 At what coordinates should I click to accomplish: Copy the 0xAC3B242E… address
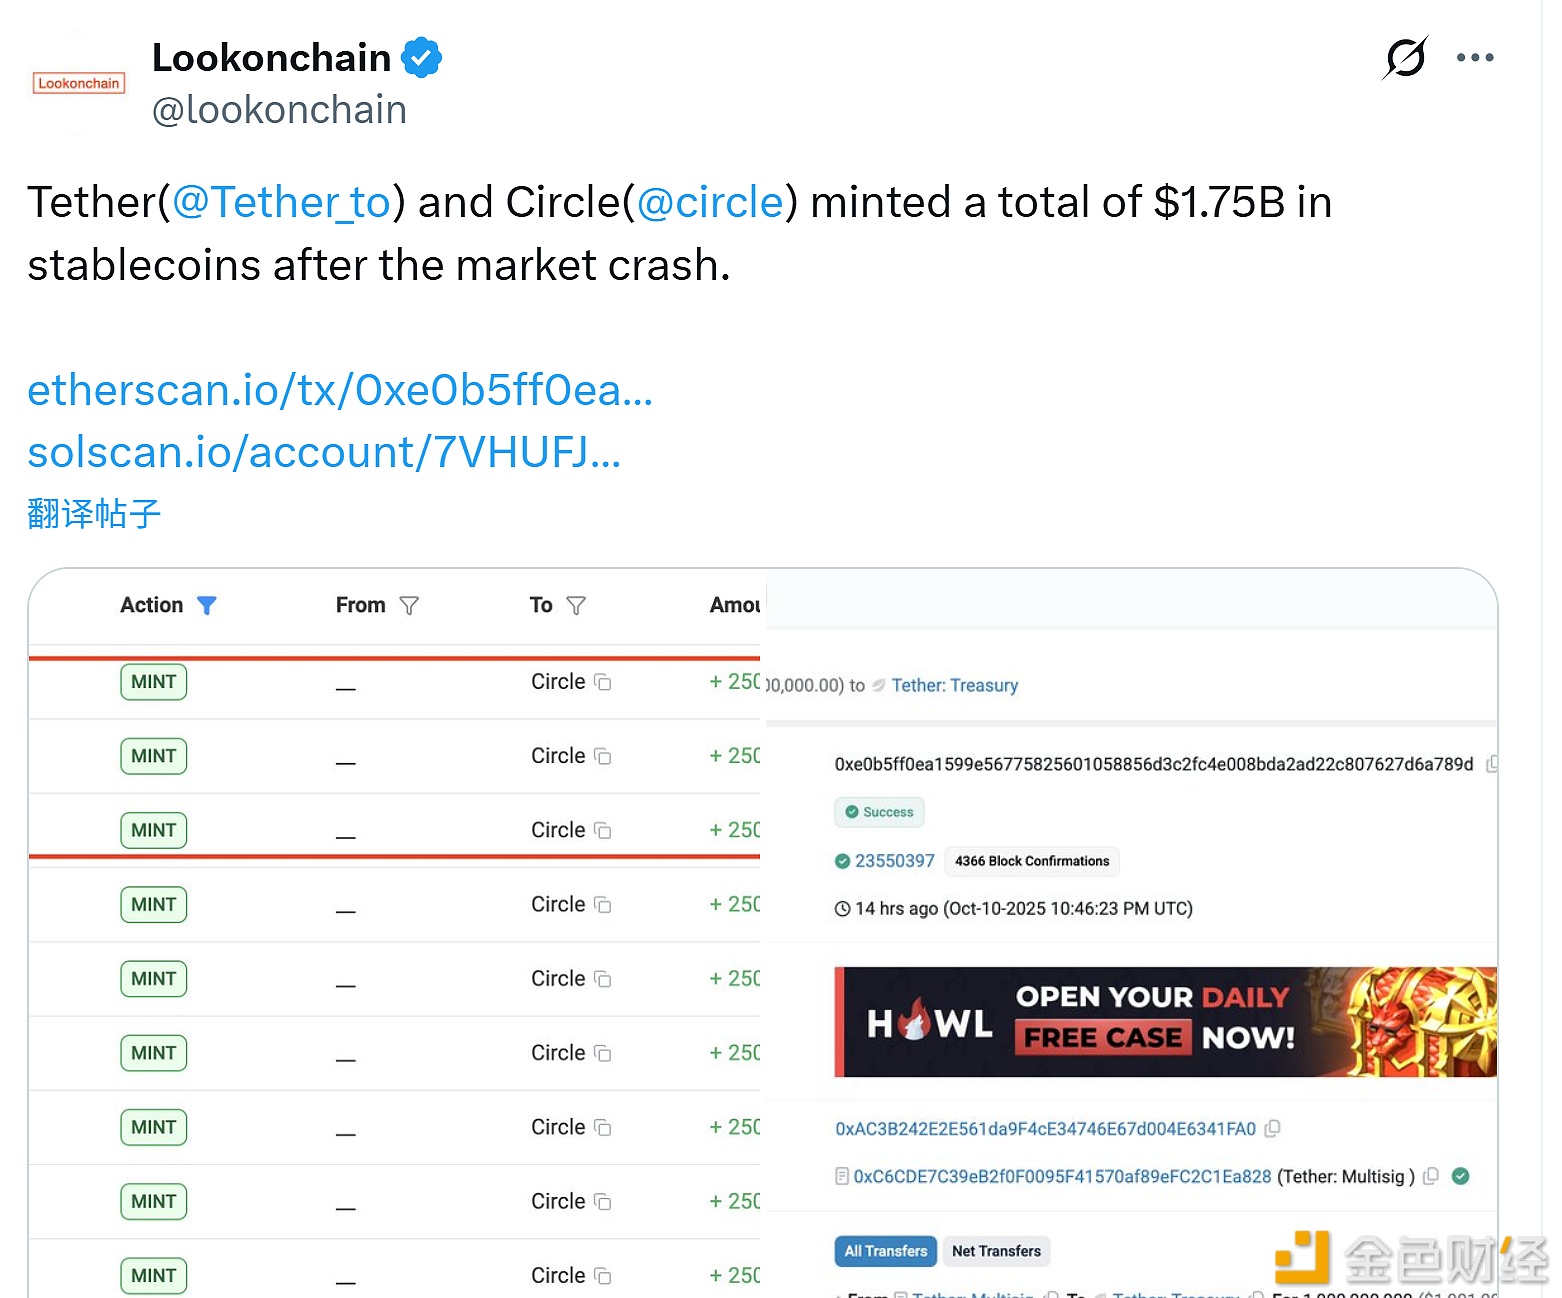(x=1272, y=1129)
